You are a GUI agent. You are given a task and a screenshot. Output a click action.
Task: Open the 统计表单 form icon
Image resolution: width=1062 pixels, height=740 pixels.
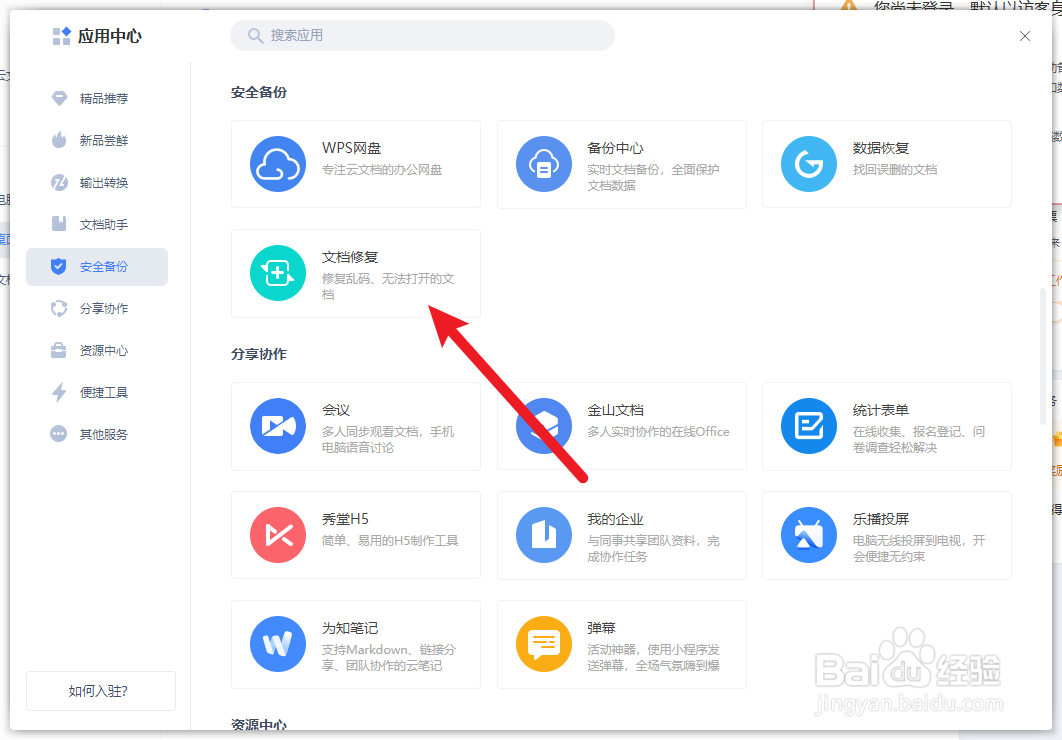pos(809,426)
